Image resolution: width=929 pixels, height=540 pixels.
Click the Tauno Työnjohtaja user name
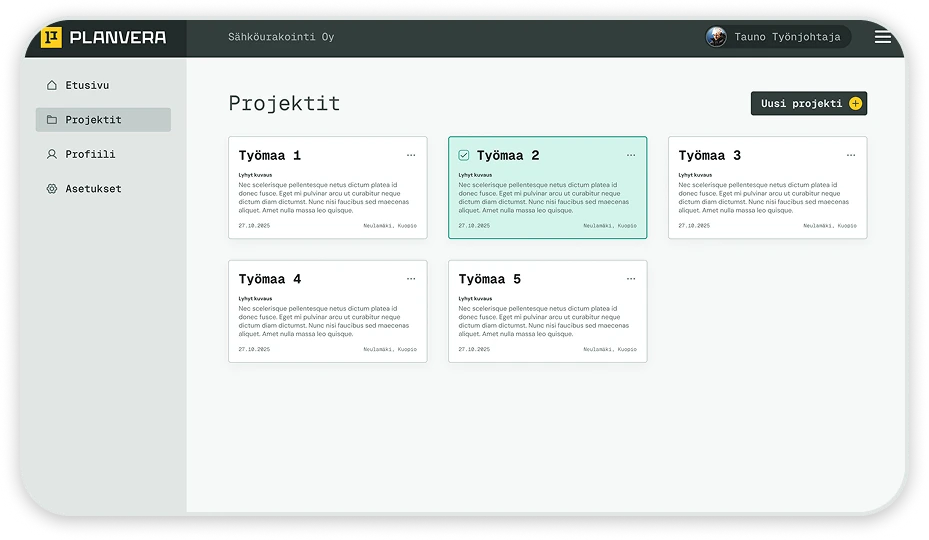coord(785,37)
